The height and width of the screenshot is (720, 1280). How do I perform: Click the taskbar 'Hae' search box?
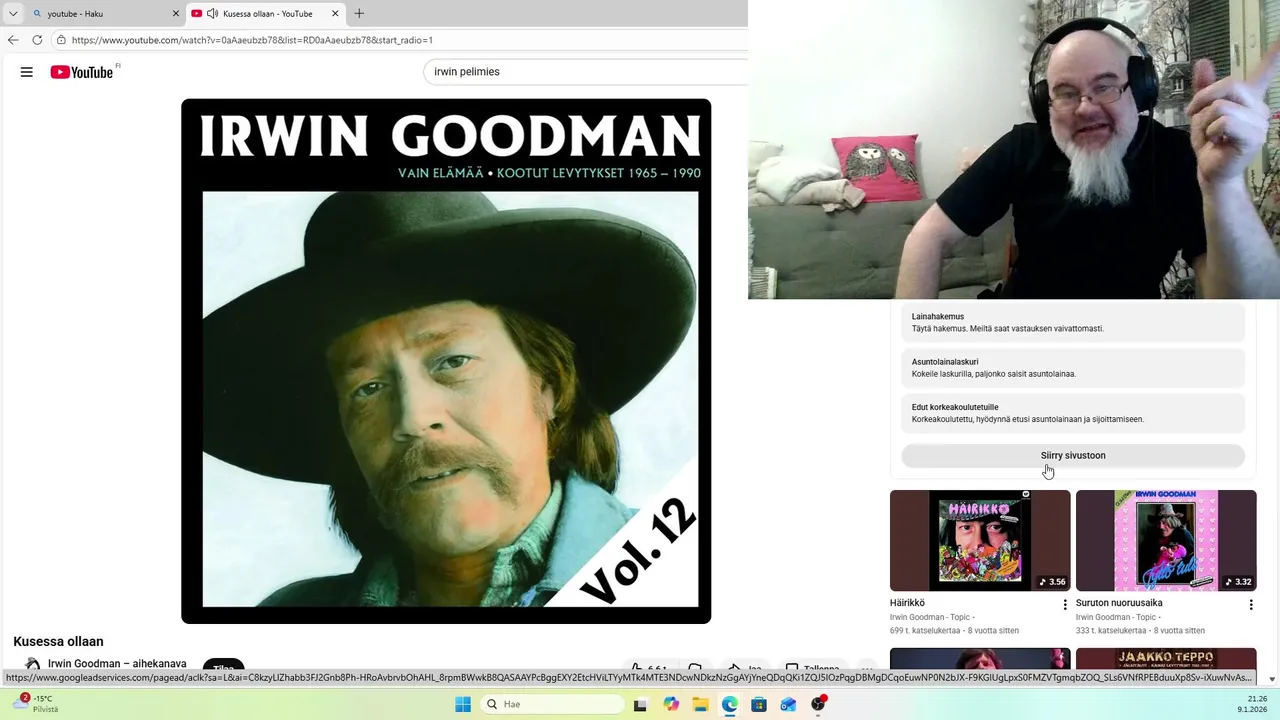[x=553, y=704]
